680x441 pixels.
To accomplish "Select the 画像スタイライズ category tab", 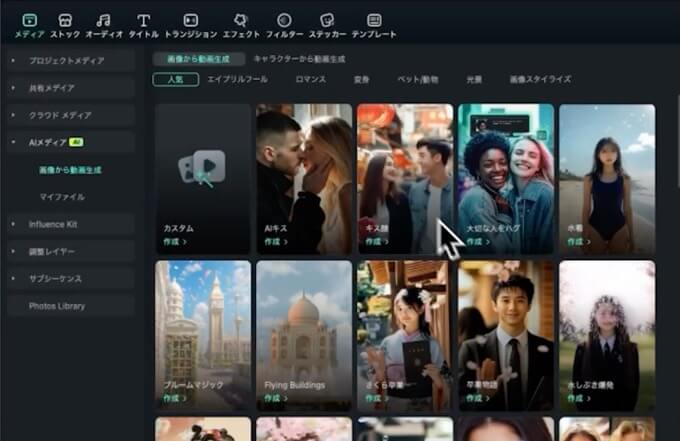I will [540, 79].
